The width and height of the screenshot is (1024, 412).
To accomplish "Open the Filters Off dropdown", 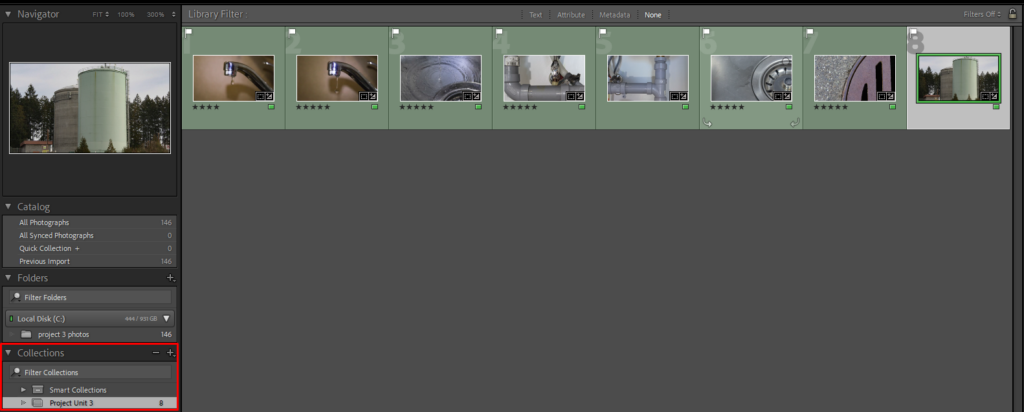I will pos(983,15).
